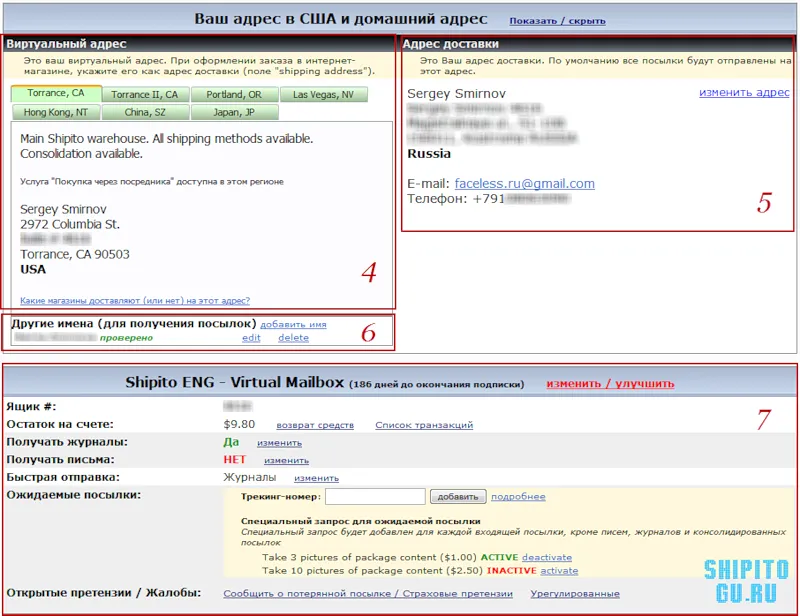Open lost package / insurance claims link
This screenshot has width=800, height=616.
pyautogui.click(x=368, y=594)
